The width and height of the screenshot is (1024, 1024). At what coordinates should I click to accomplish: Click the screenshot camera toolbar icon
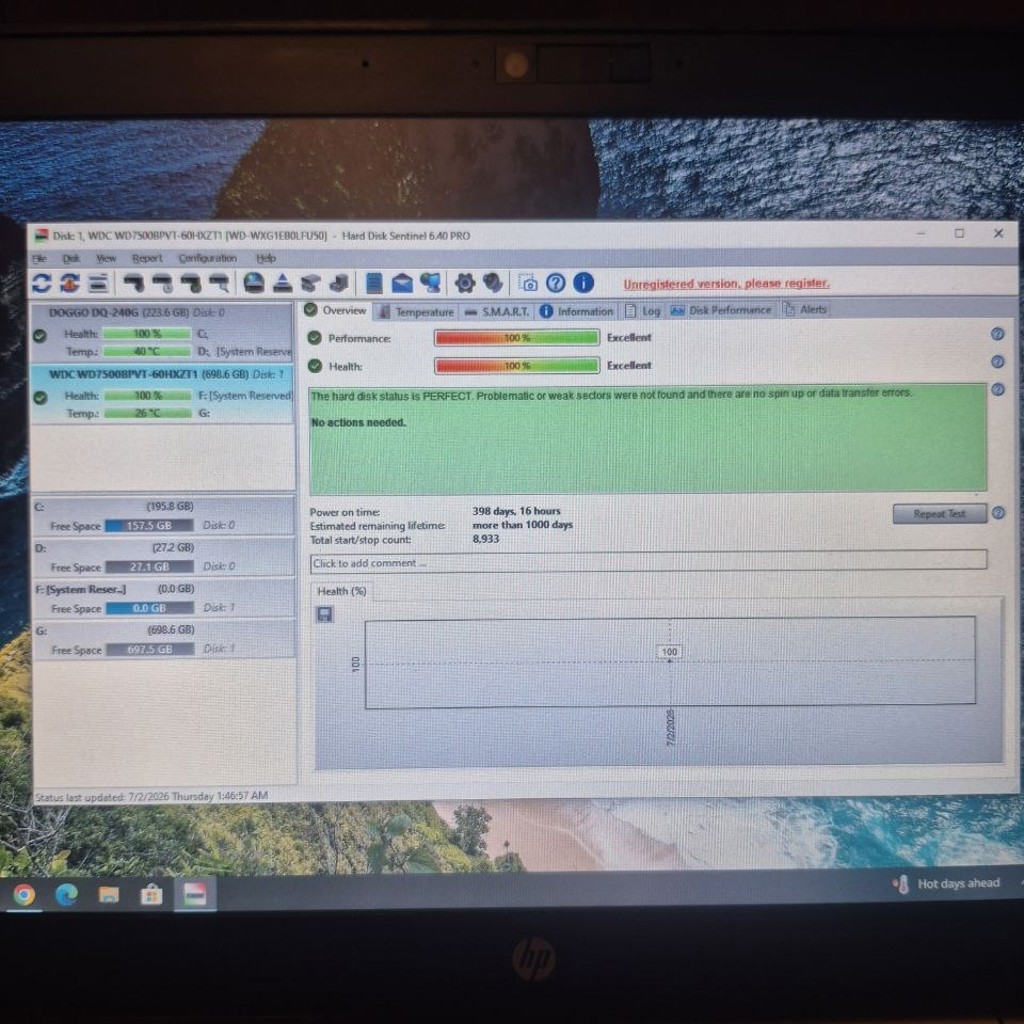pyautogui.click(x=528, y=283)
